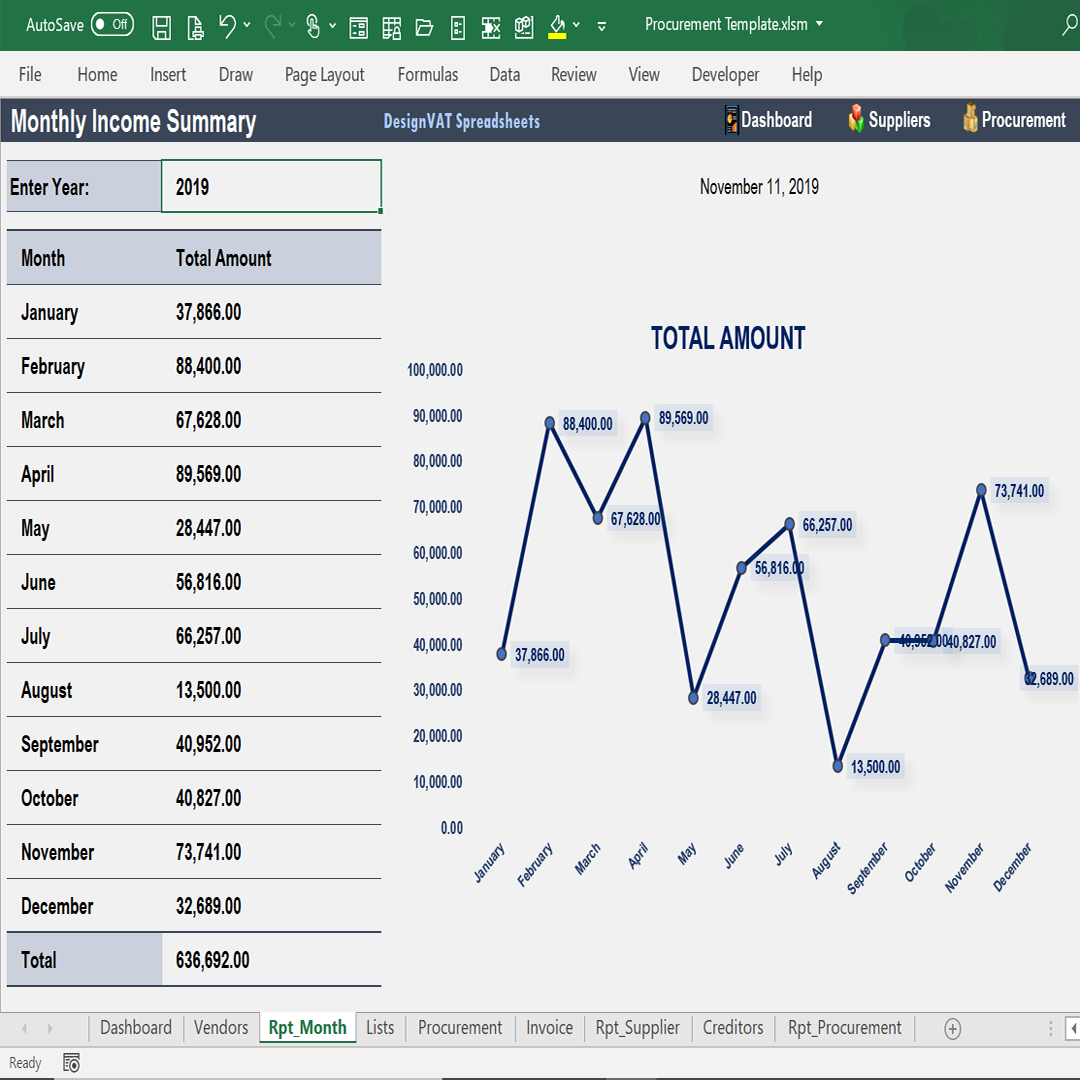Open the Formulas ribbon tab
The image size is (1080, 1080).
(x=427, y=74)
